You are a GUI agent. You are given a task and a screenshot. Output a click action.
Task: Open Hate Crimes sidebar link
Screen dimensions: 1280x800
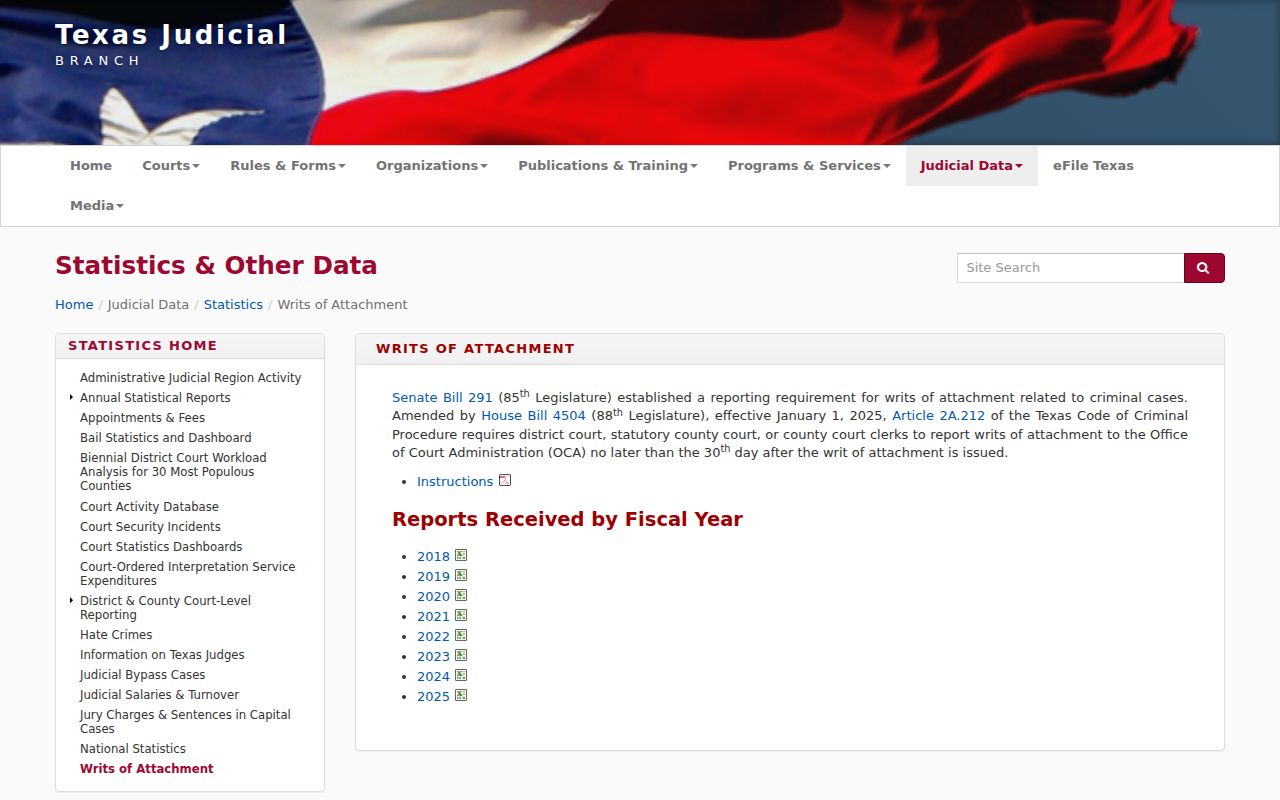tap(116, 635)
